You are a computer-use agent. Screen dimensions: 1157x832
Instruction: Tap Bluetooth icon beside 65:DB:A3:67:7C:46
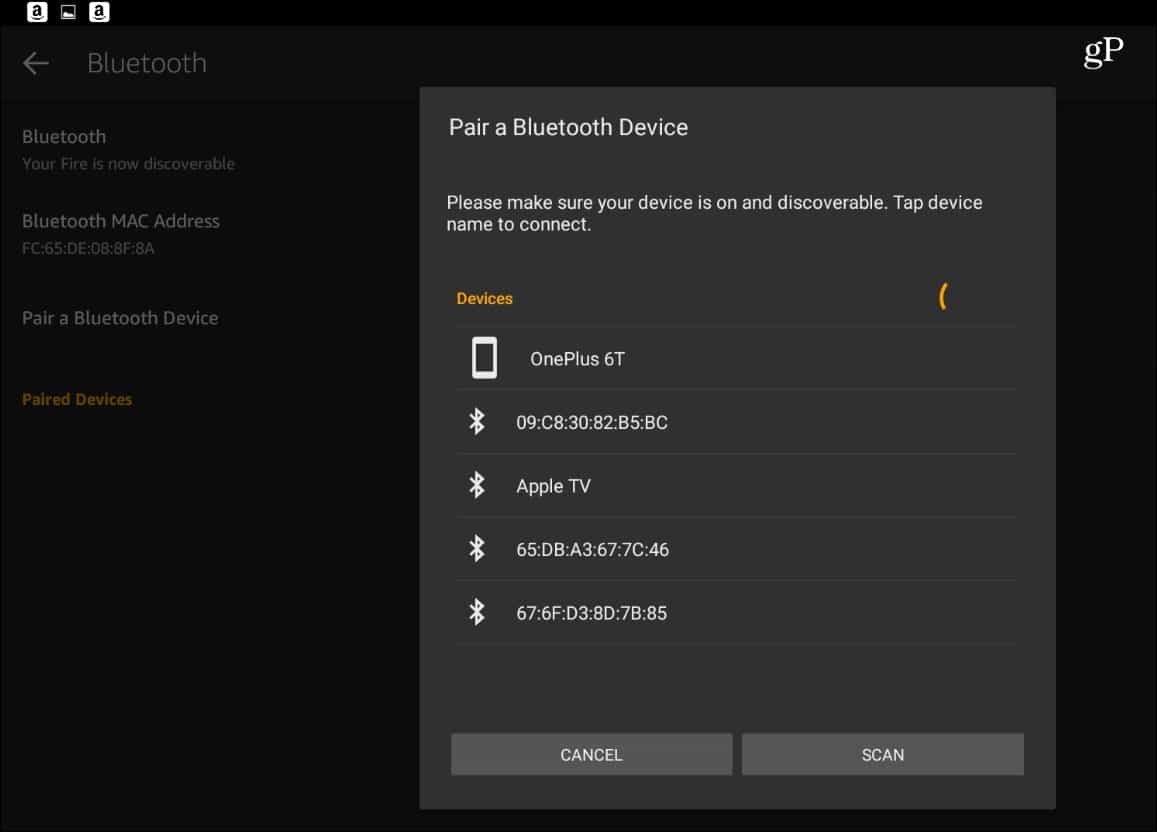click(477, 549)
